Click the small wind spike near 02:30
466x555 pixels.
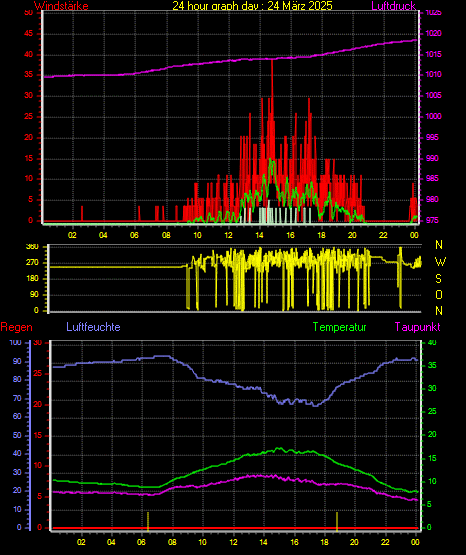click(x=82, y=213)
